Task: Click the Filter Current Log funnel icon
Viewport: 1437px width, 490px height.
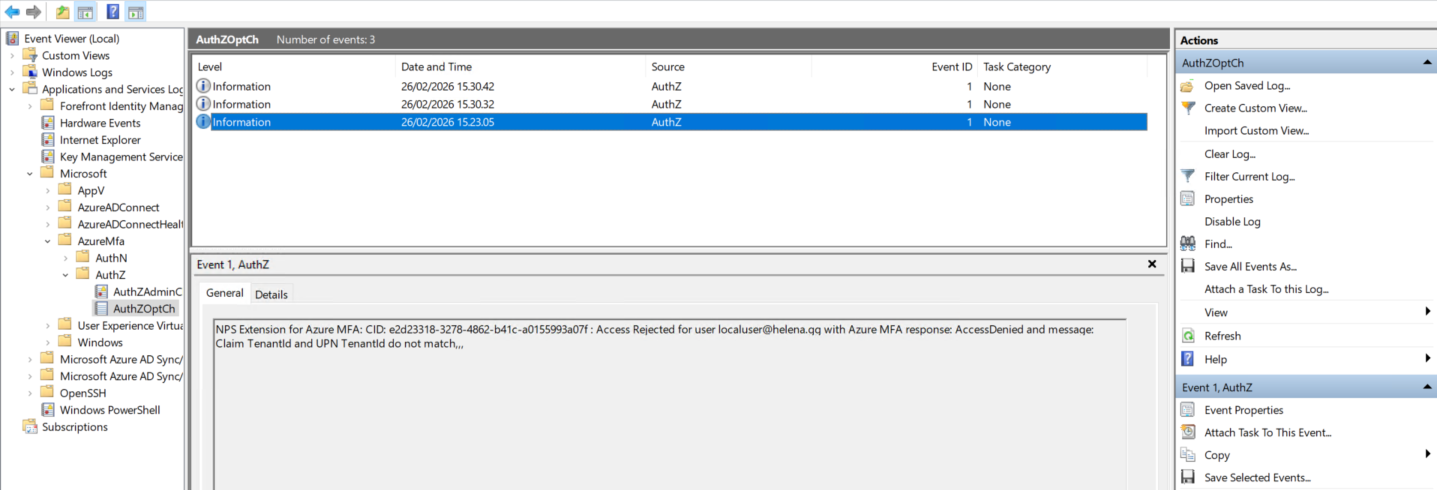Action: coord(1188,176)
